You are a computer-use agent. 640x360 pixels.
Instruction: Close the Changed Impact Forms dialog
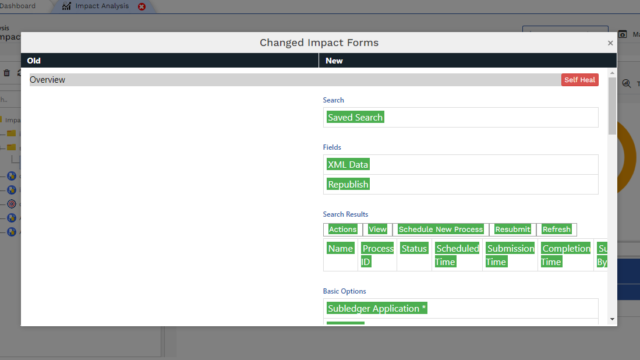(610, 43)
